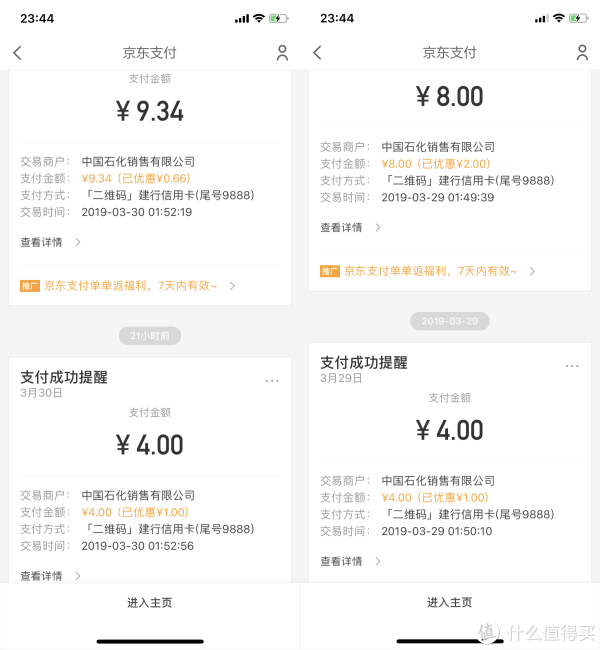The height and width of the screenshot is (650, 600).
Task: Tap 进入主页 at the bottom of the right screen
Action: click(x=450, y=602)
